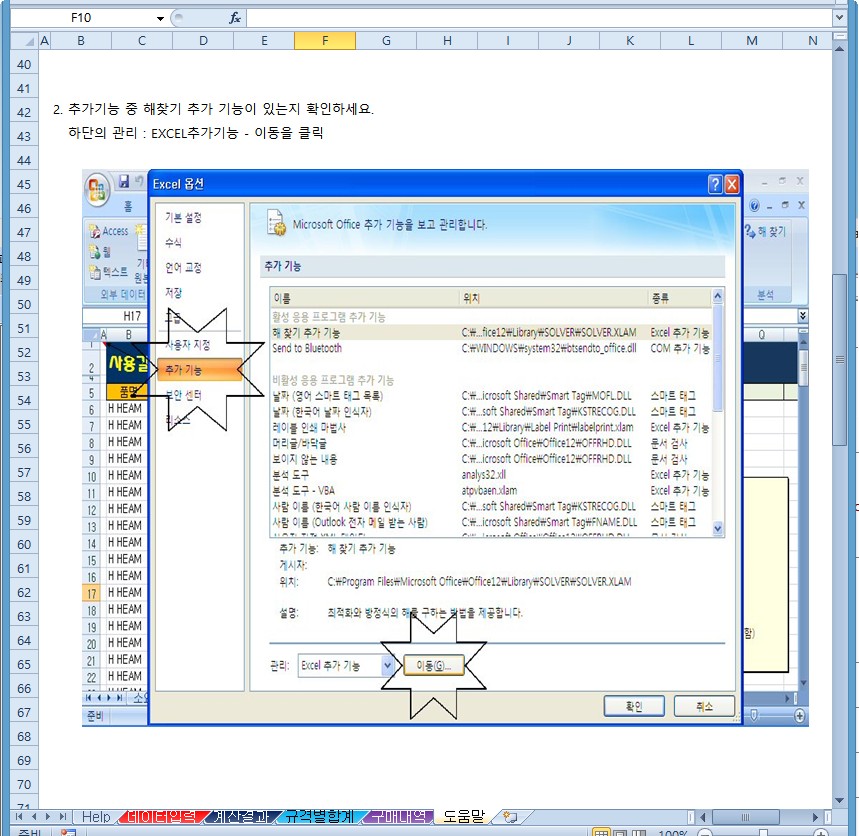The width and height of the screenshot is (859, 836).
Task: Click the previous sheet navigation arrow
Action: (35, 817)
